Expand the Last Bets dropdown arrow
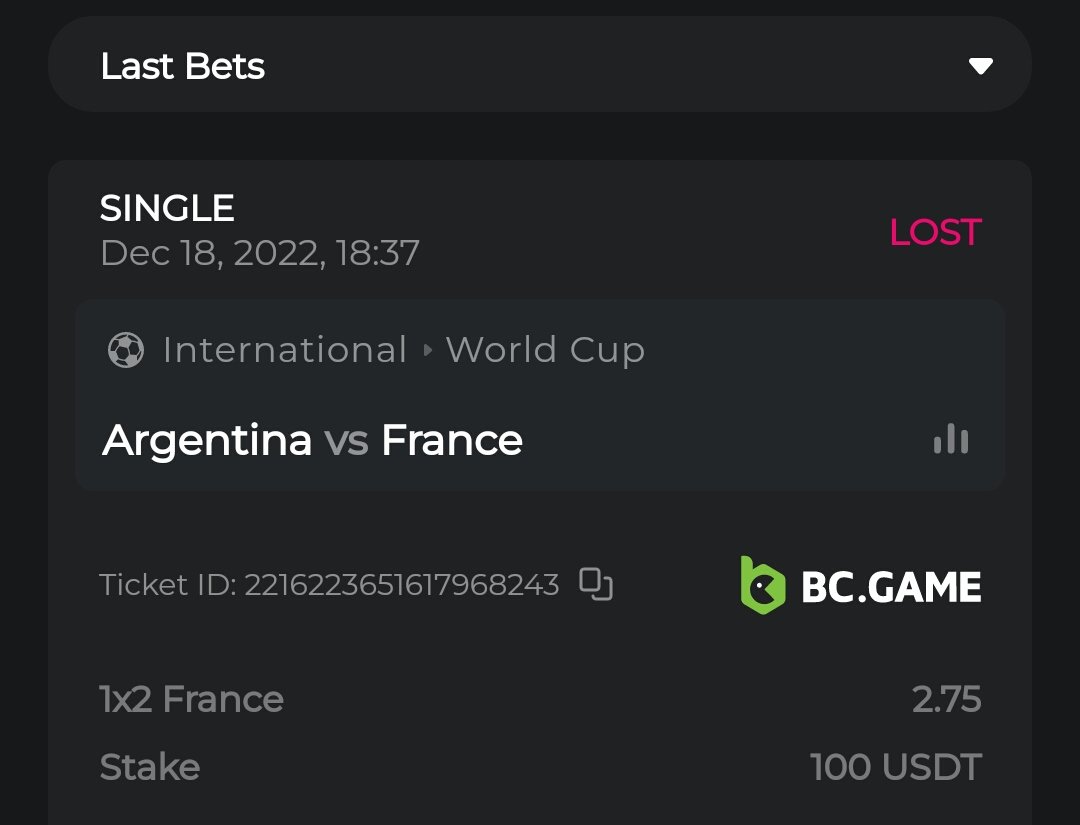This screenshot has height=825, width=1080. [980, 67]
